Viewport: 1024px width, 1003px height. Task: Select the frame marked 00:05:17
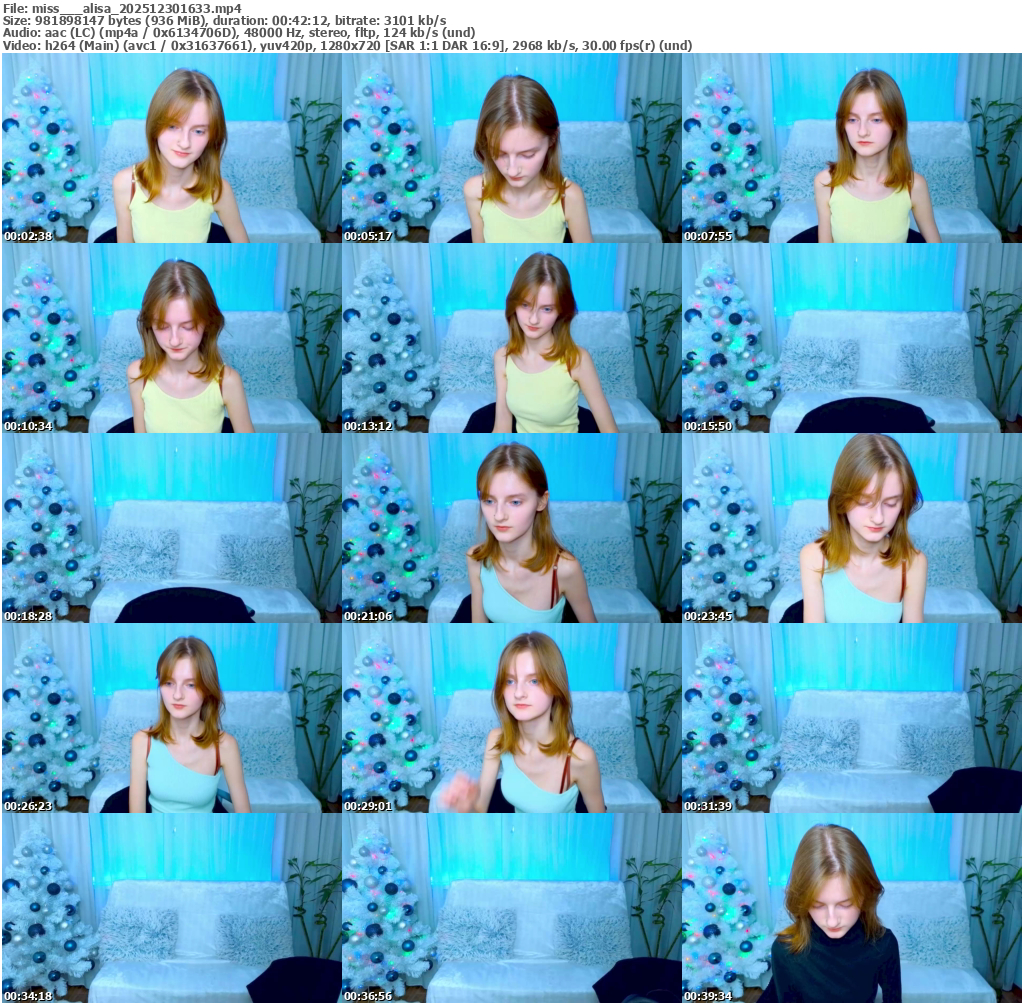coord(511,148)
